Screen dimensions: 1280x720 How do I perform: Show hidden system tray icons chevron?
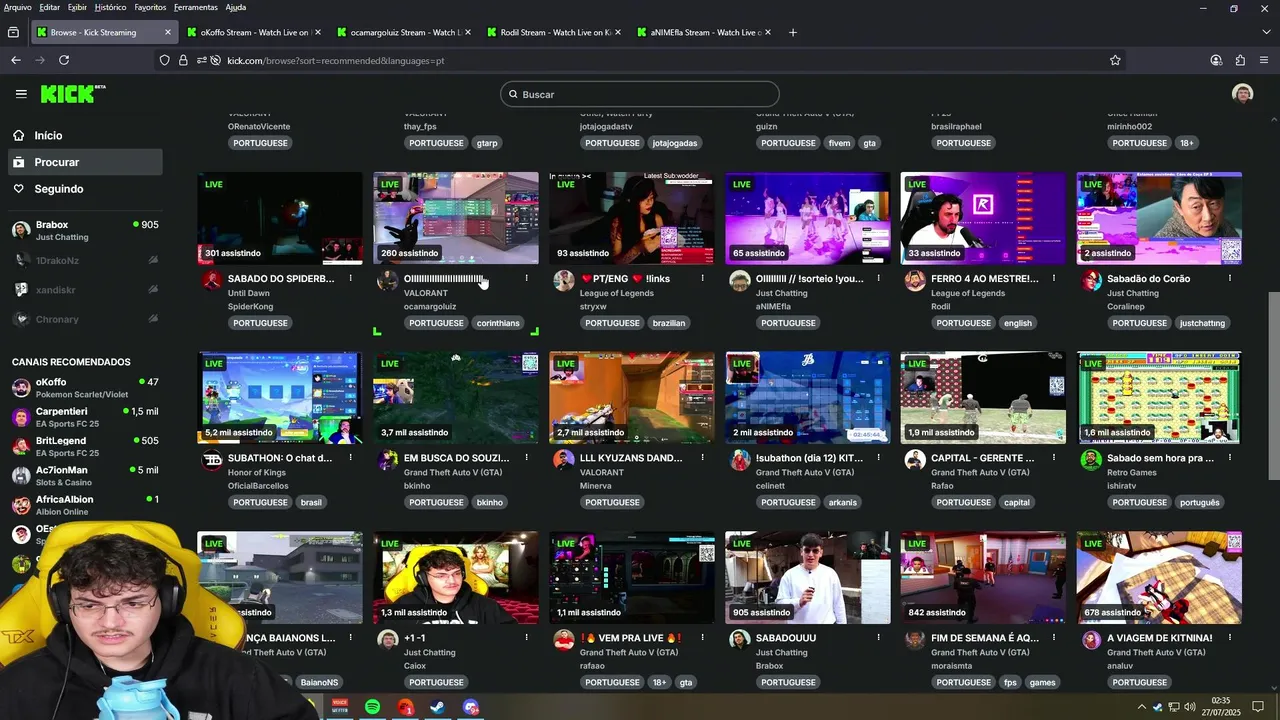pyautogui.click(x=1142, y=707)
